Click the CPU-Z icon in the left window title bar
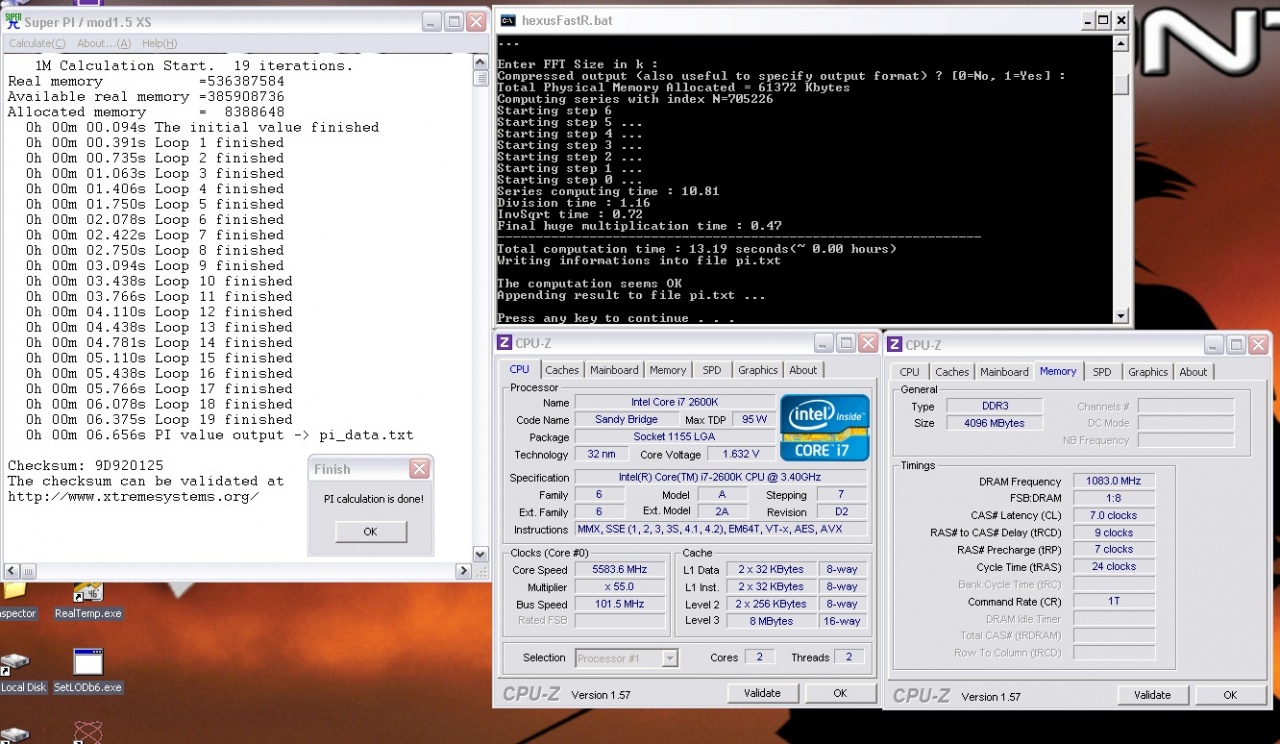The image size is (1280, 744). (505, 344)
